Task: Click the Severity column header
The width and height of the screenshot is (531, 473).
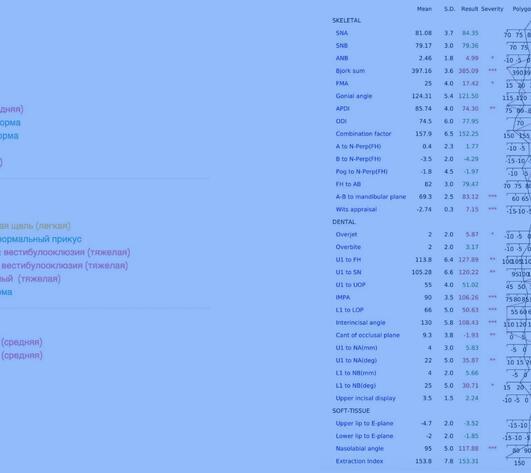Action: point(492,9)
